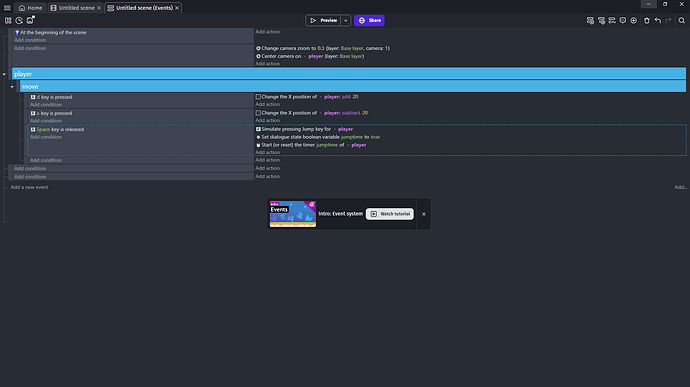Delete the selected event with trash icon
This screenshot has width=690, height=387.
[x=646, y=20]
